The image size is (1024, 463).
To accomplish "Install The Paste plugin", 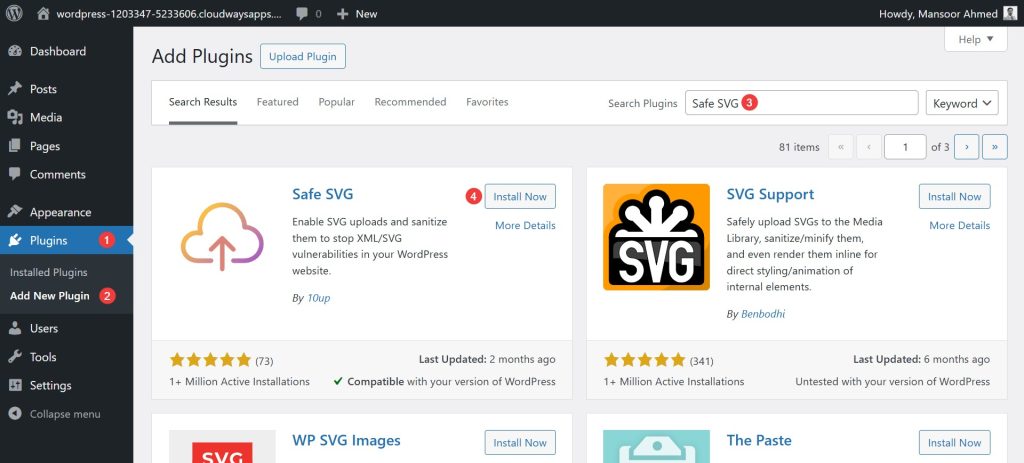I will coord(954,443).
